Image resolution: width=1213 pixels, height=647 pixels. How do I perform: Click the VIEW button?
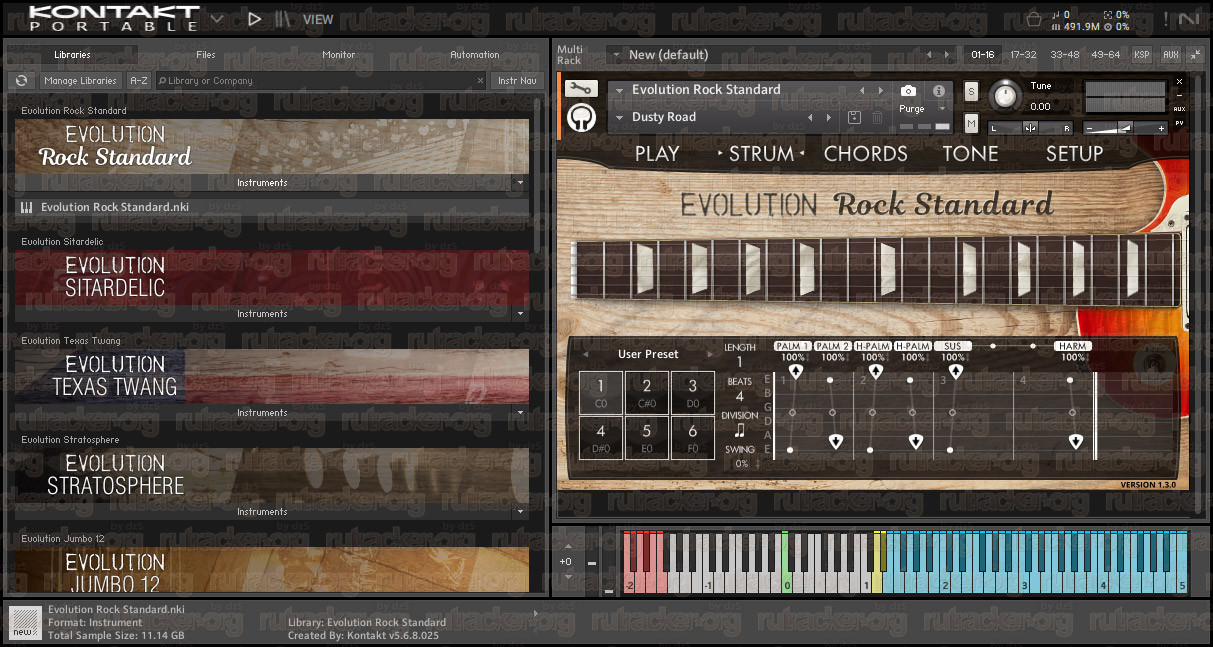point(318,19)
